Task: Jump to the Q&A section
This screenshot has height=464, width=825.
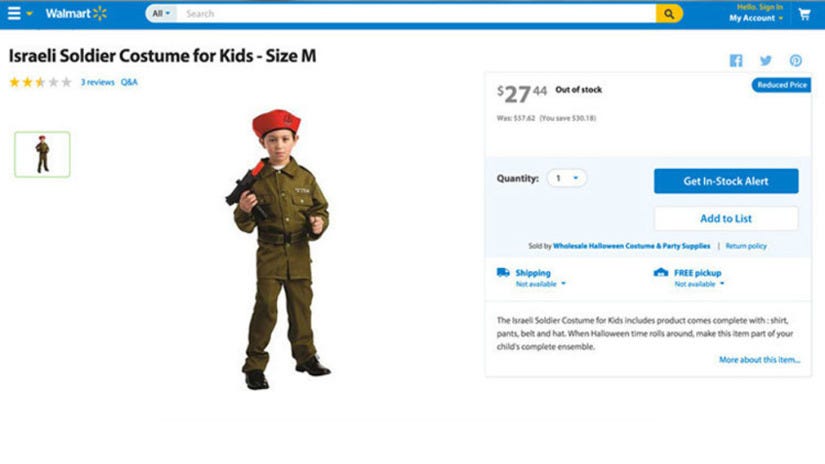Action: 129,82
